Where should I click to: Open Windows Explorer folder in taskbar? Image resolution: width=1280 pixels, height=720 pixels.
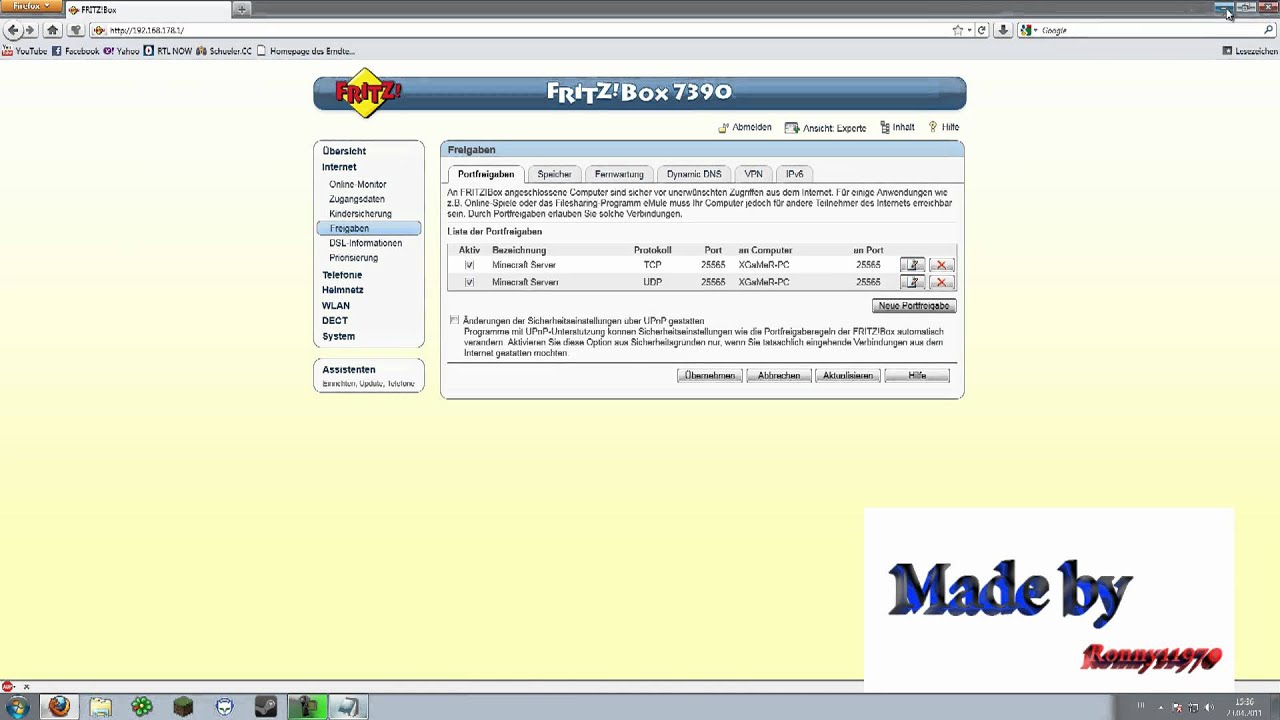(x=100, y=707)
